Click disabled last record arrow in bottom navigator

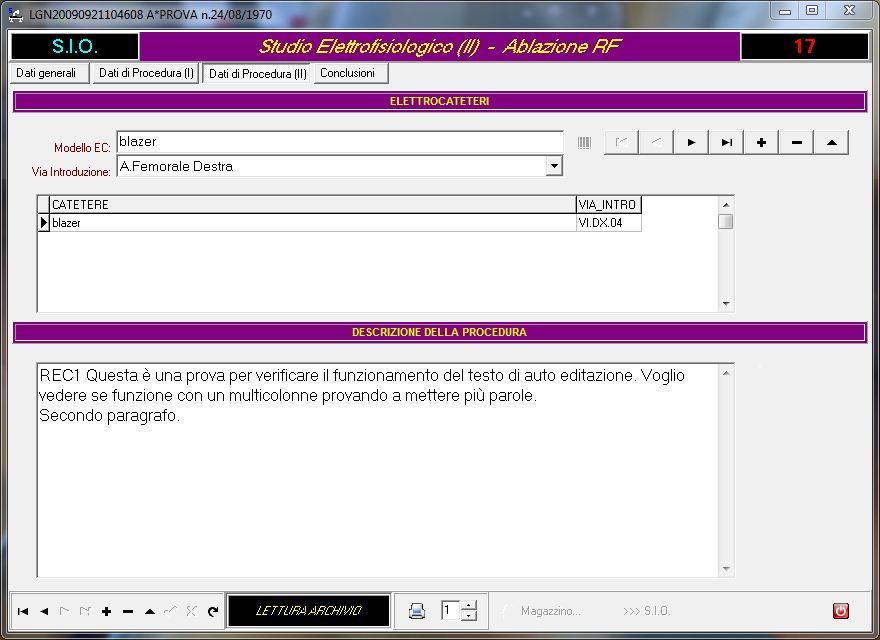pyautogui.click(x=85, y=611)
